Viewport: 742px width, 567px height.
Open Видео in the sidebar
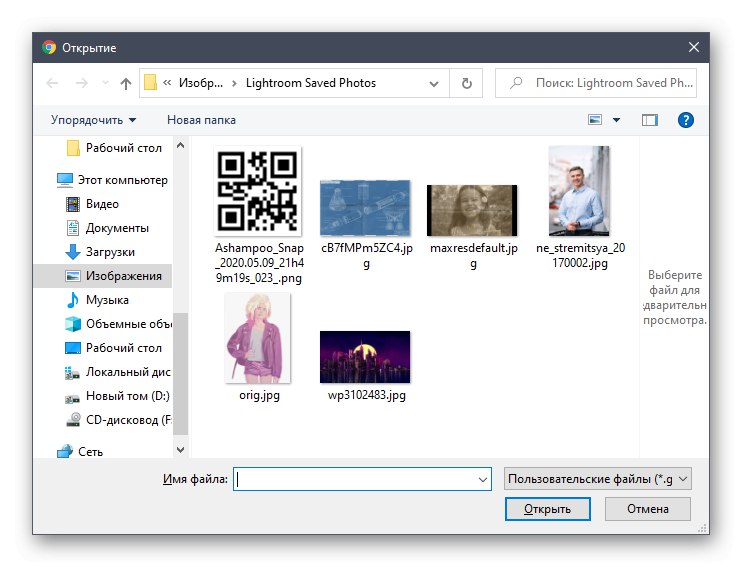(x=102, y=204)
